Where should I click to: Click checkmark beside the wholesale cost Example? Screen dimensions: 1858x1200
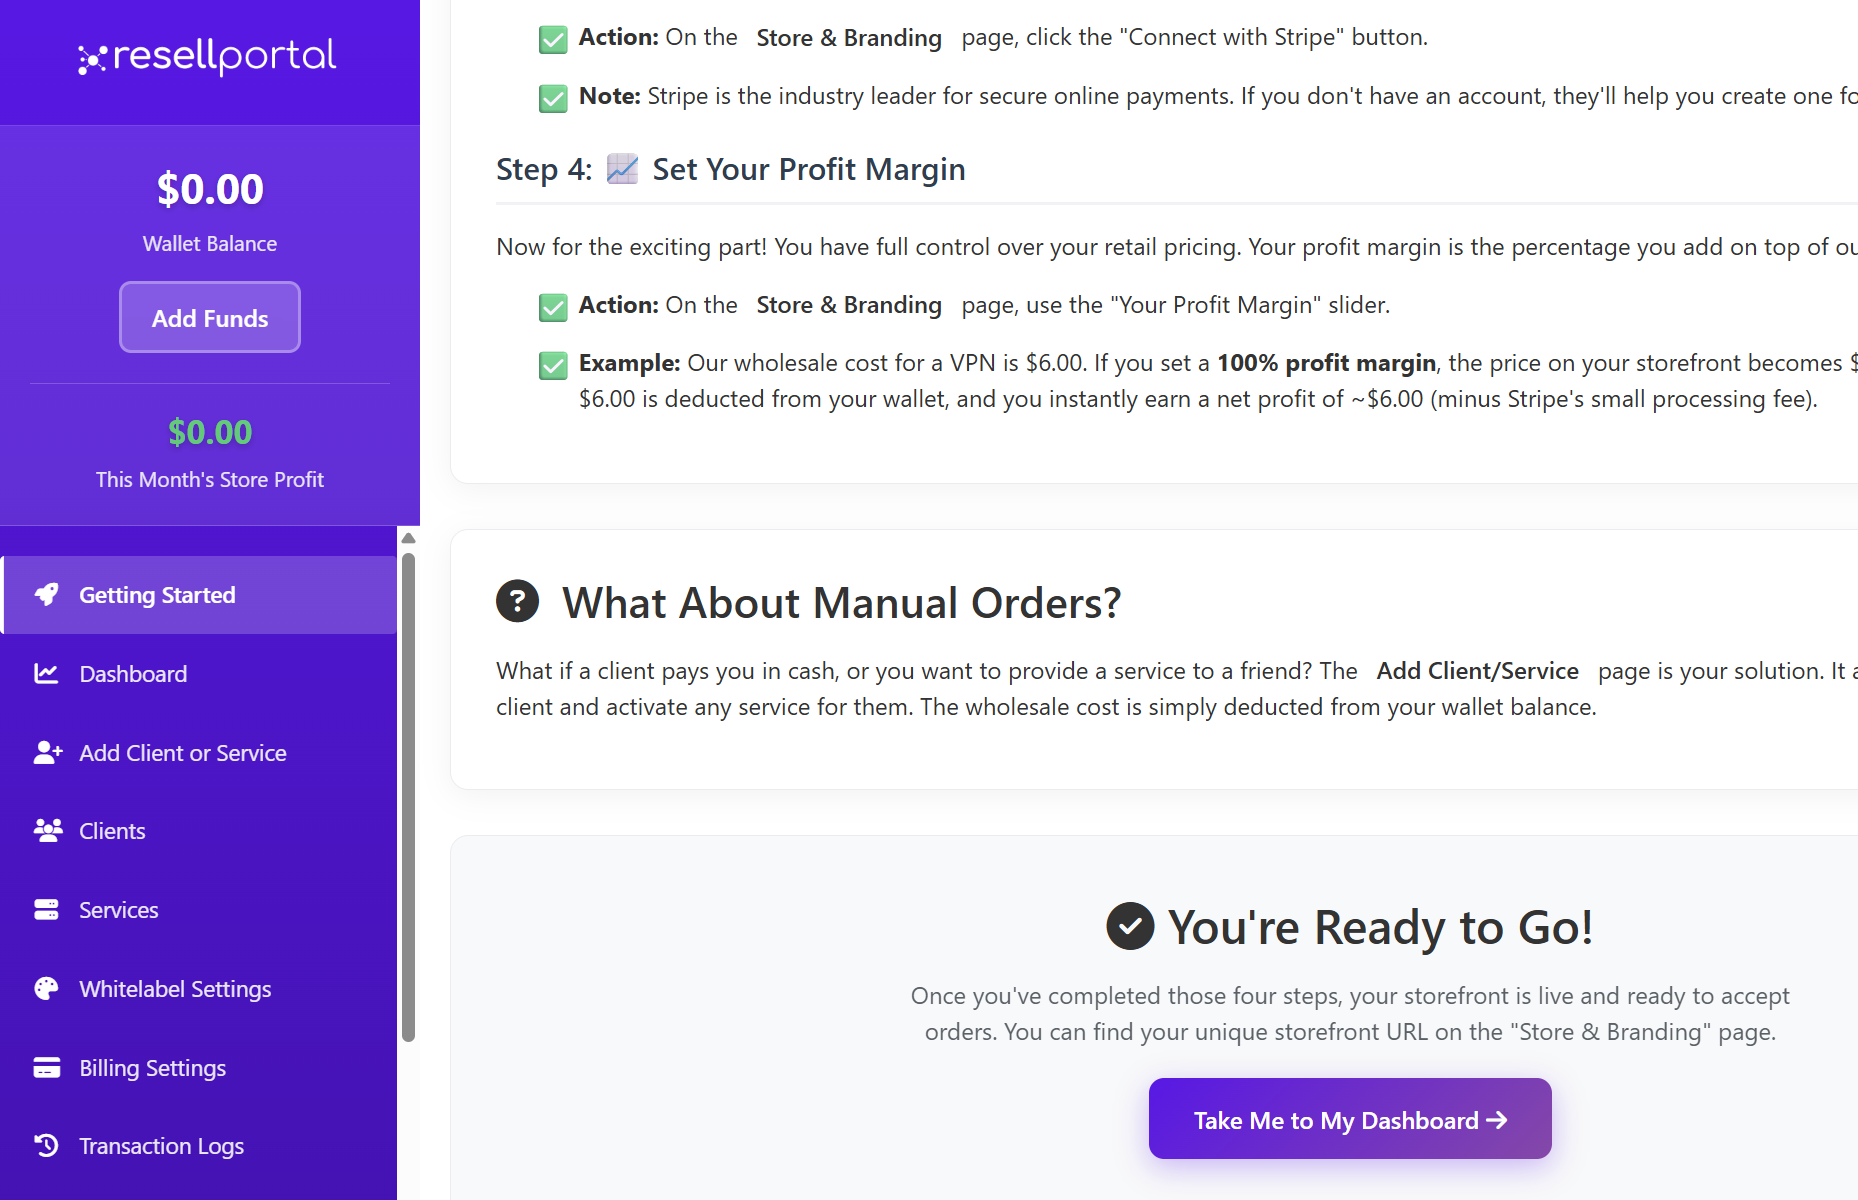tap(553, 365)
